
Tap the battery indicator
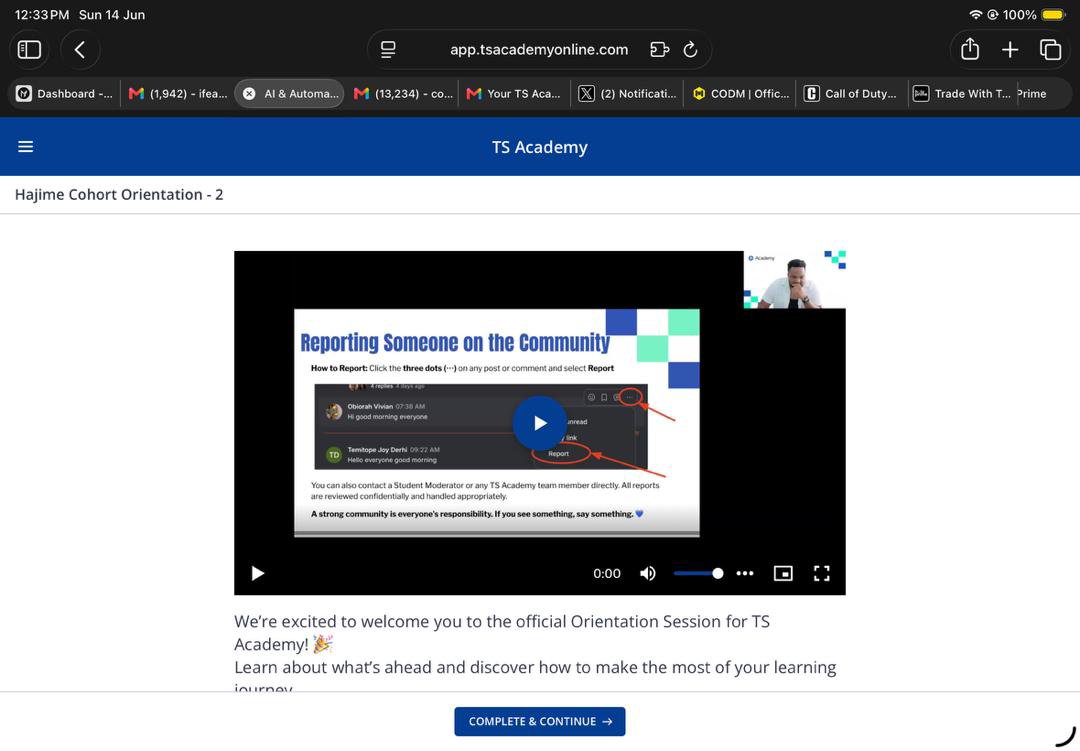tap(1053, 14)
